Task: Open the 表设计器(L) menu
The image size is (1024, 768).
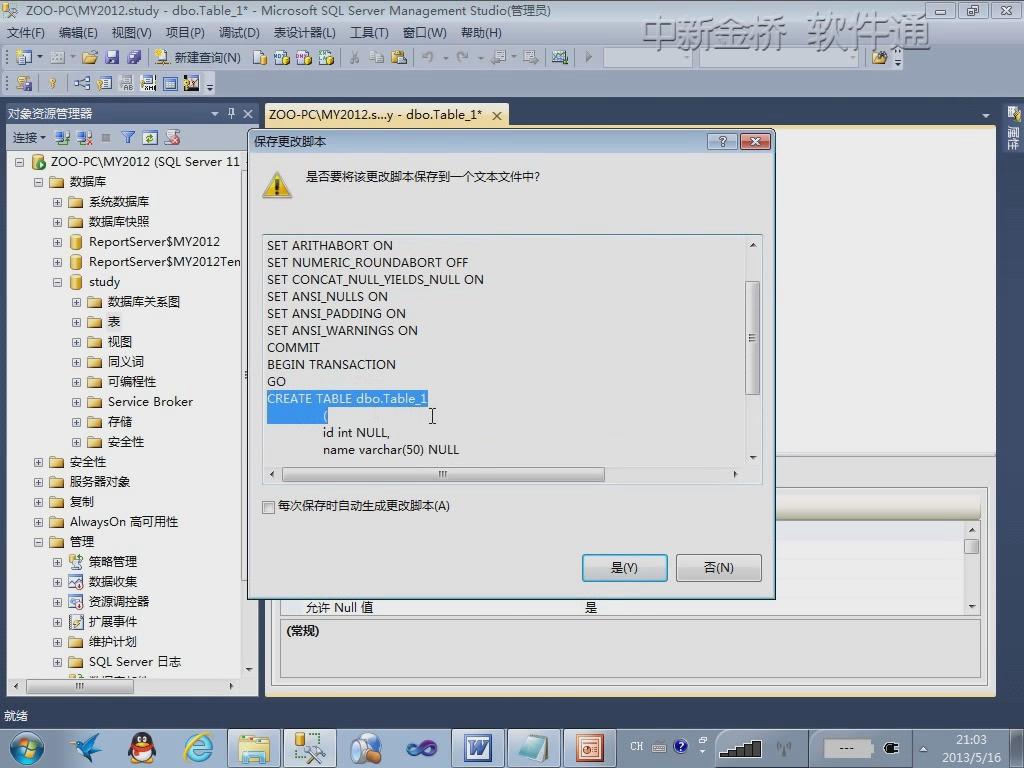Action: point(304,33)
